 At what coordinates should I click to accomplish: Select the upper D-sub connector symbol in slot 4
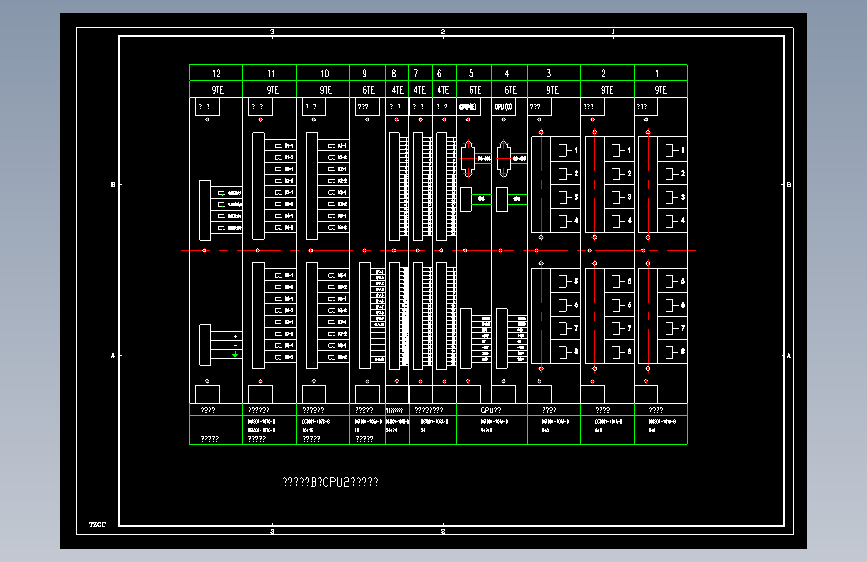click(x=504, y=159)
